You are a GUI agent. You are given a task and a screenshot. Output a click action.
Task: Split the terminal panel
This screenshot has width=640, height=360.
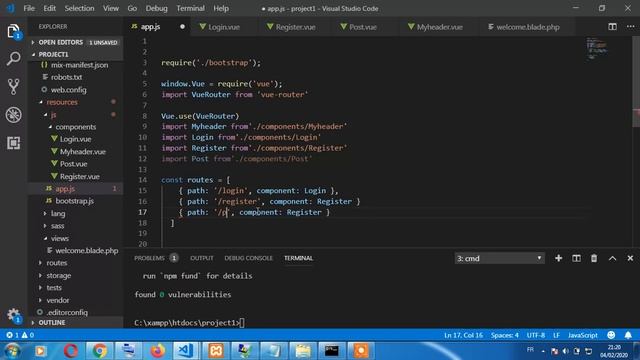pyautogui.click(x=576, y=258)
